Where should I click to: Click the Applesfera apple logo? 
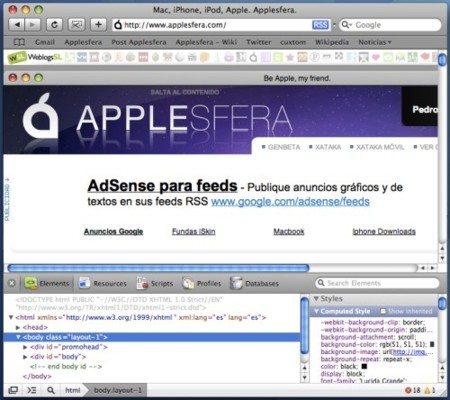(41, 115)
